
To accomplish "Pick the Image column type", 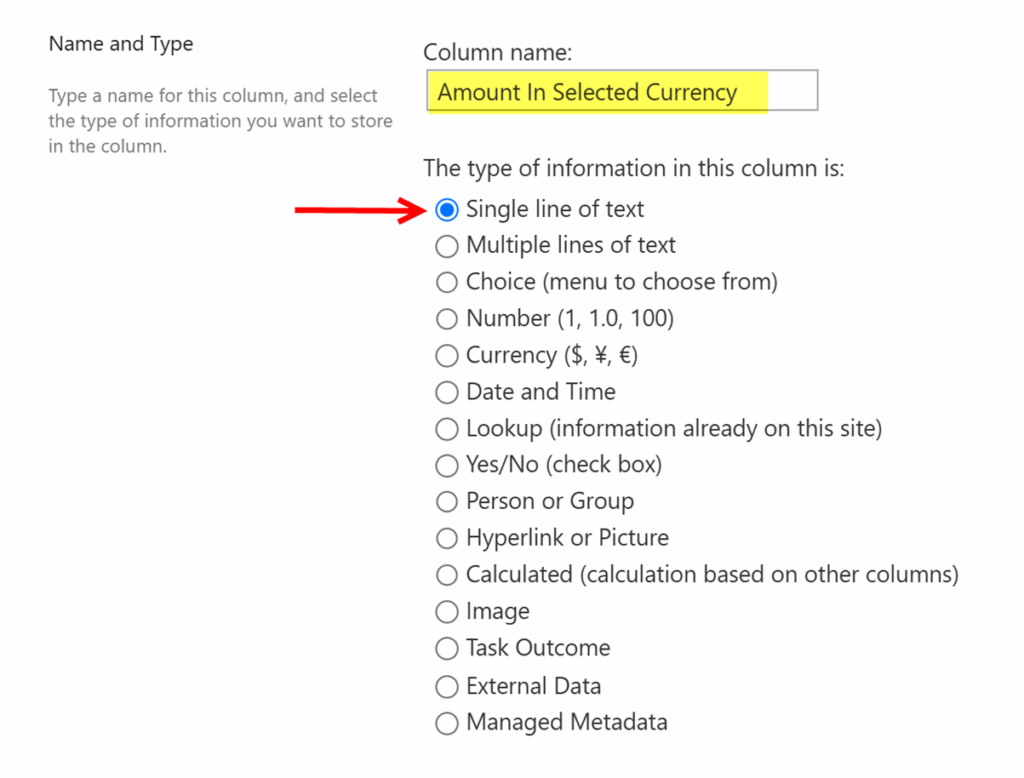I will [x=447, y=612].
